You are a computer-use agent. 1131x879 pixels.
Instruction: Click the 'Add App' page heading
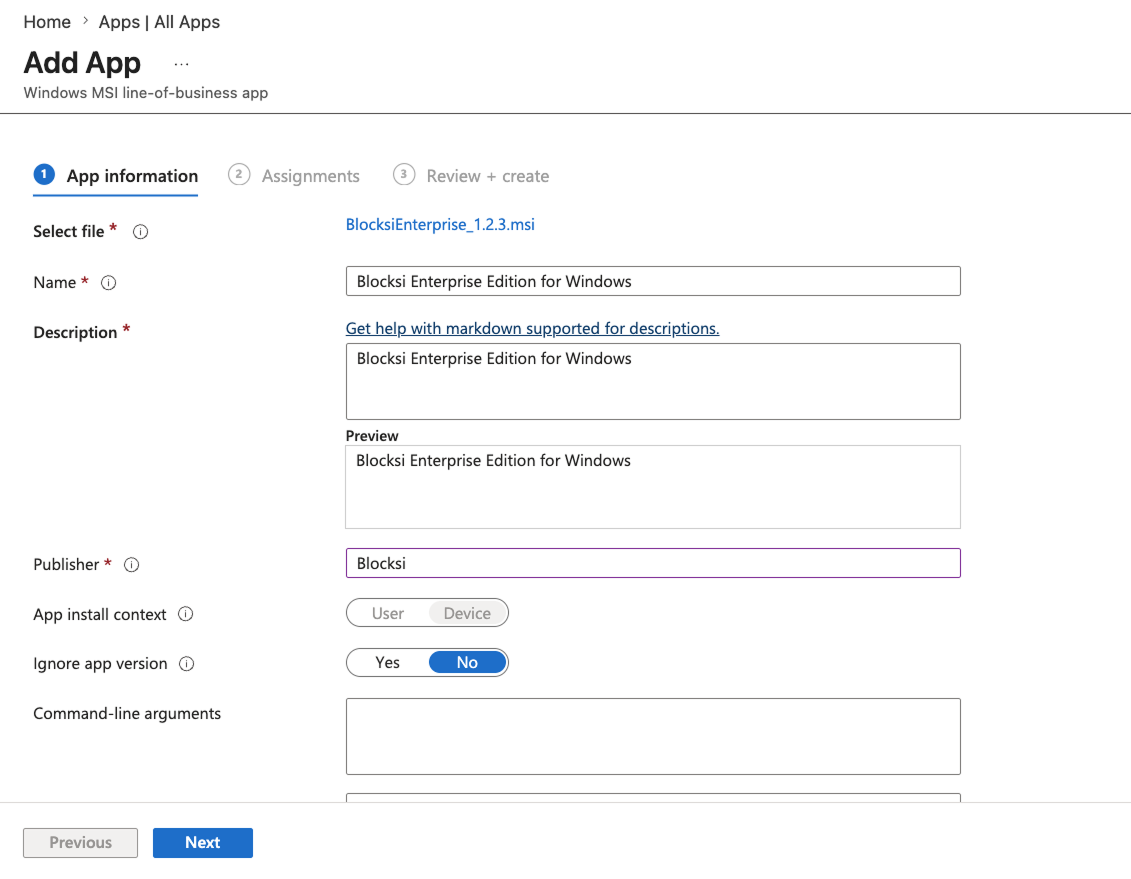(x=82, y=63)
